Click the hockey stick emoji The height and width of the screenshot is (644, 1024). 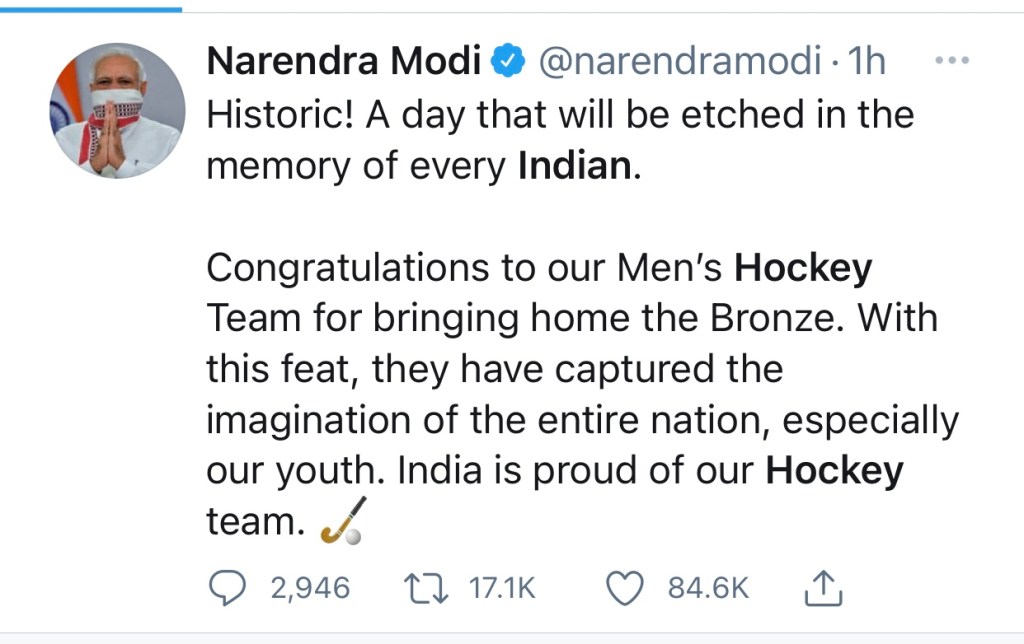(342, 521)
